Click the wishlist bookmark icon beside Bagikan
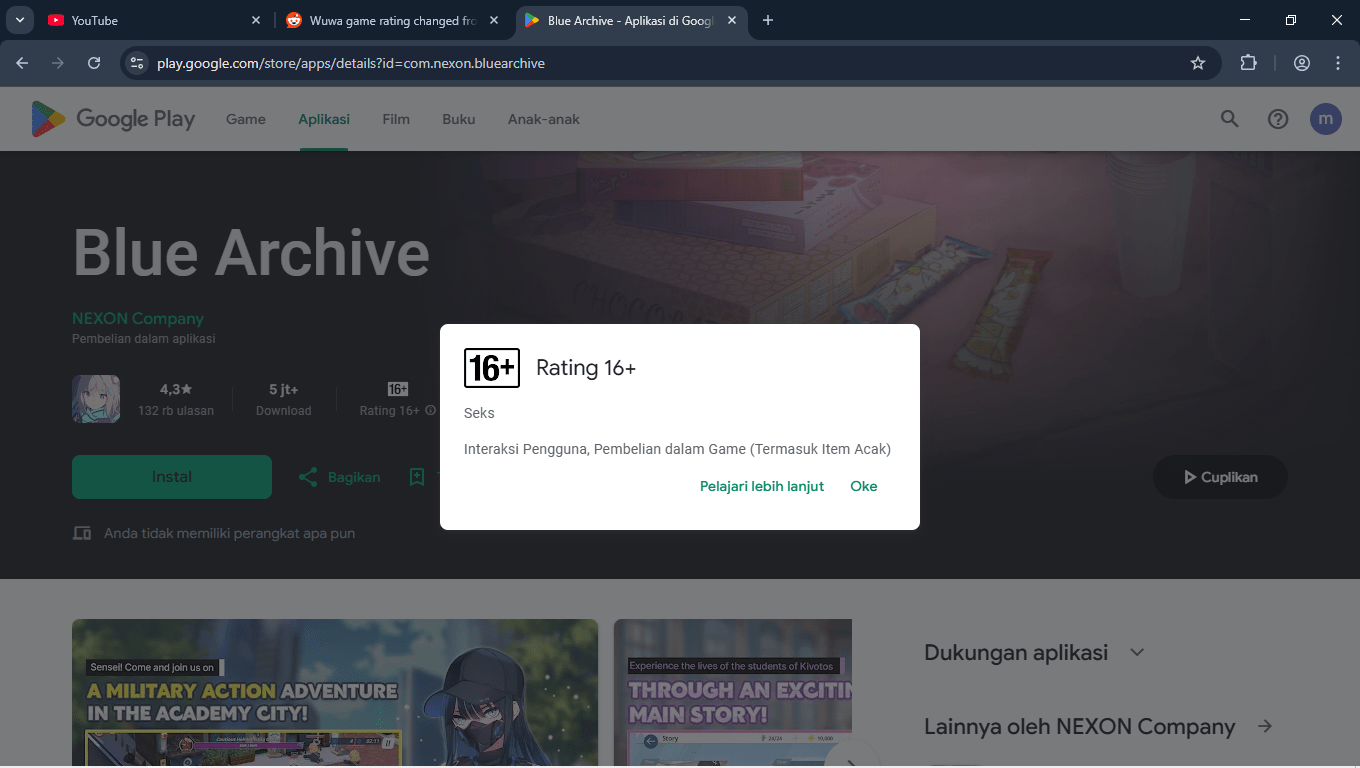 pyautogui.click(x=417, y=477)
